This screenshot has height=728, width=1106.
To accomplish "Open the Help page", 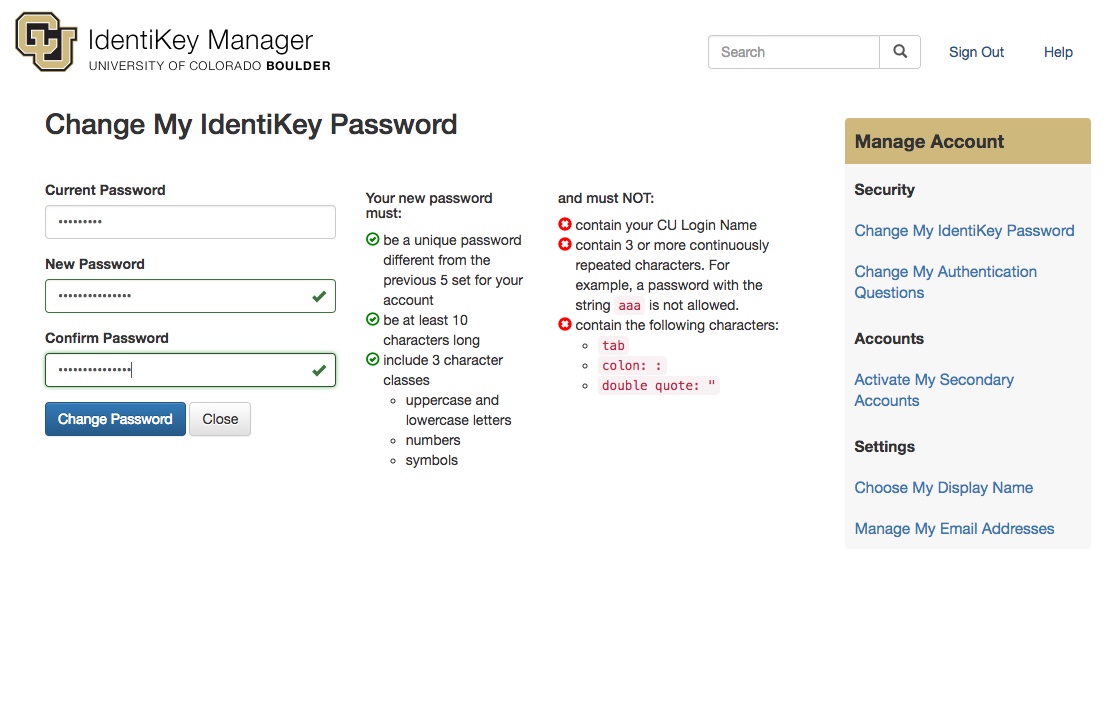I will click(1058, 52).
